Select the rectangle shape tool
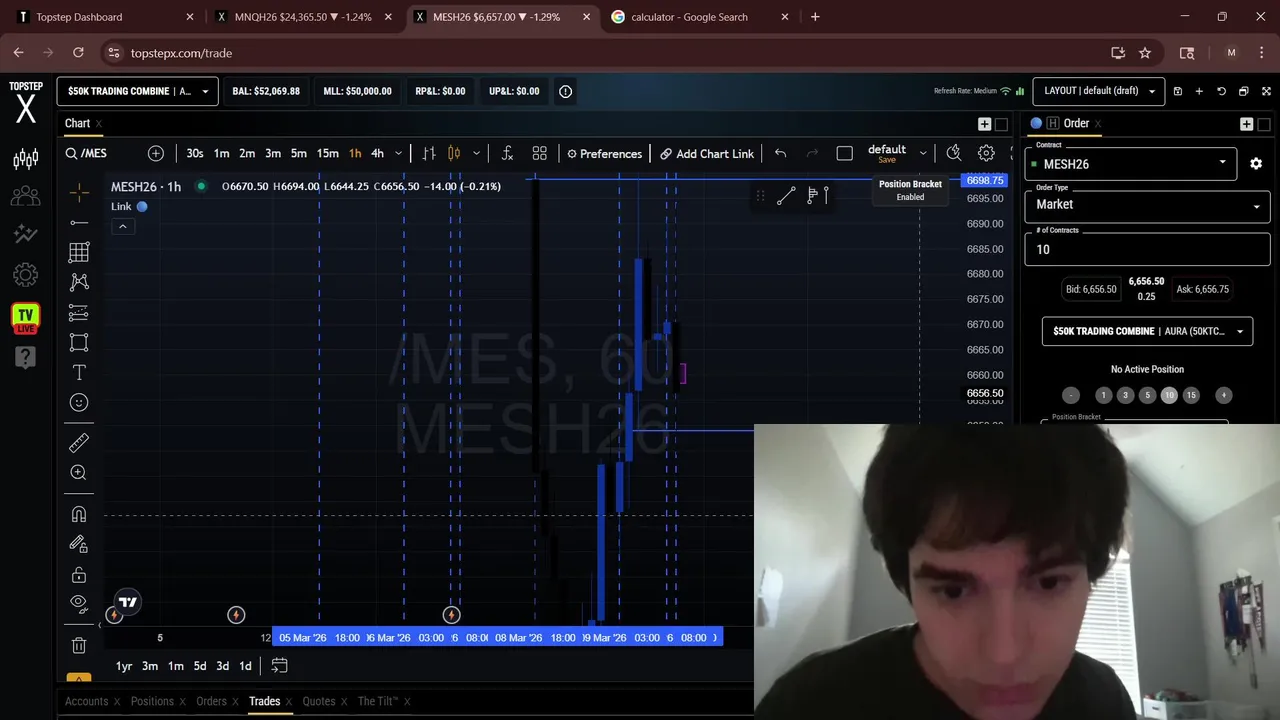 [79, 342]
